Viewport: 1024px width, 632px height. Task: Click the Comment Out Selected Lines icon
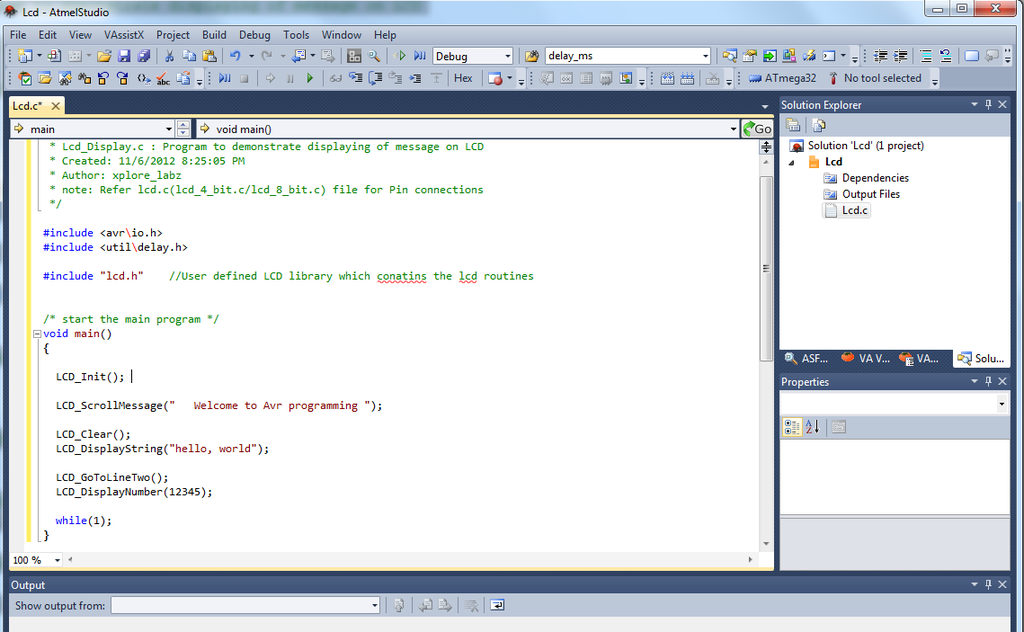click(x=926, y=56)
